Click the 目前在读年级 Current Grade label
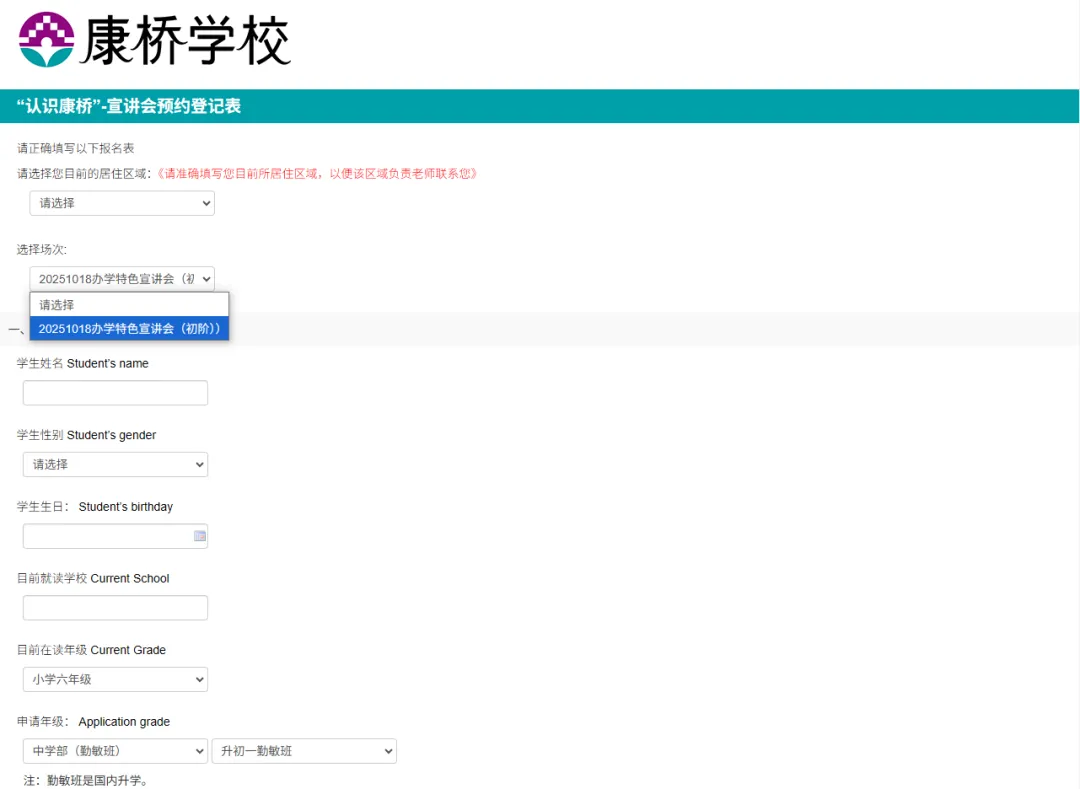The image size is (1080, 789). point(91,650)
